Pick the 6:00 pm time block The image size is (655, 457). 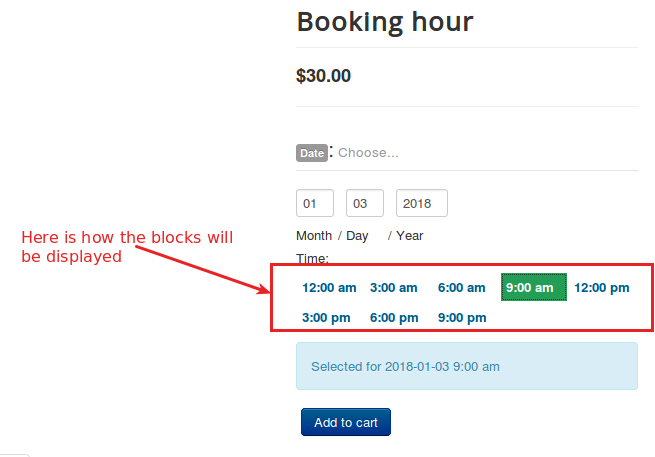pyautogui.click(x=394, y=318)
